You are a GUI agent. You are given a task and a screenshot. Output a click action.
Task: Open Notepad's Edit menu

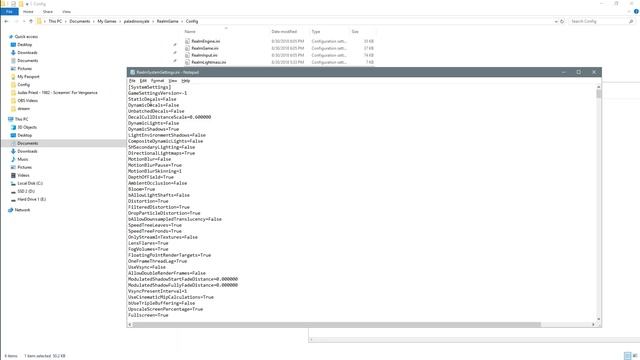point(143,81)
